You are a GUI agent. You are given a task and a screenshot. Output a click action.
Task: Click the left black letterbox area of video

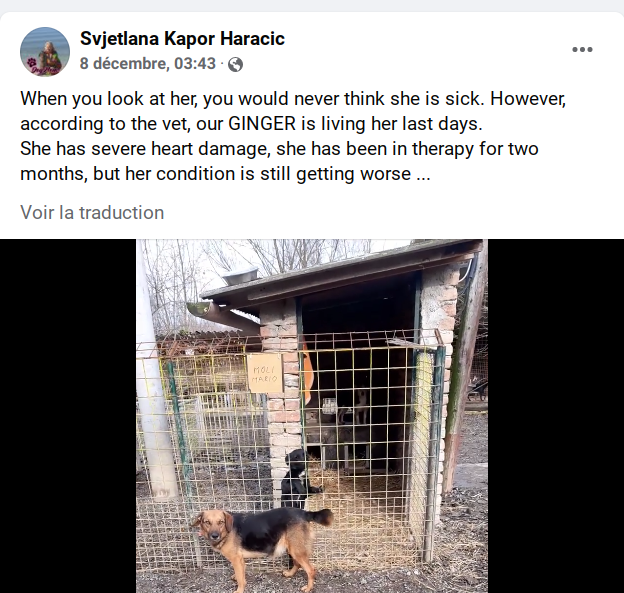point(68,416)
